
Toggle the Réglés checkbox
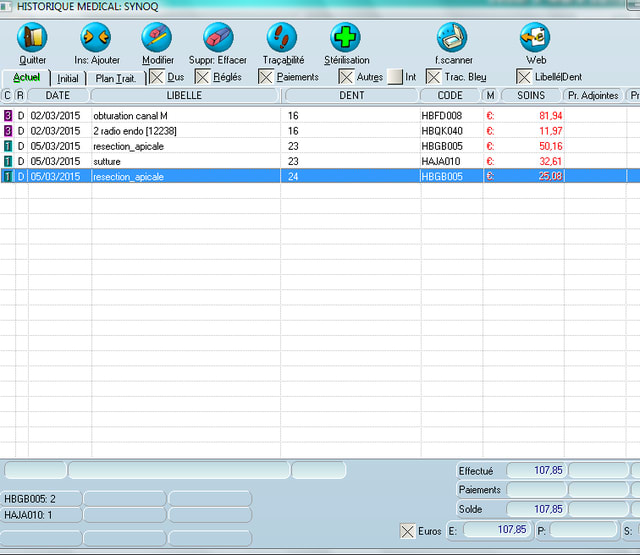pos(203,77)
